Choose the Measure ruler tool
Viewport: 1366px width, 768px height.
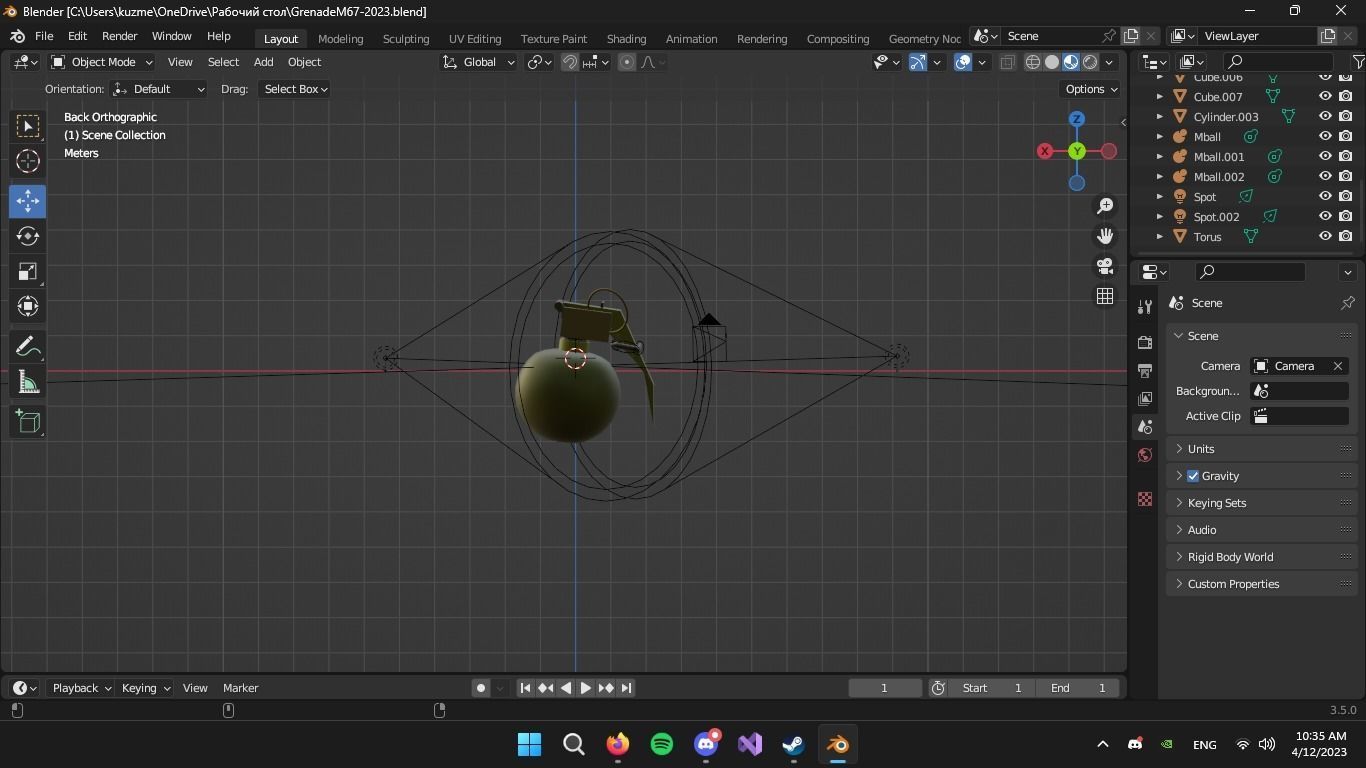point(27,382)
